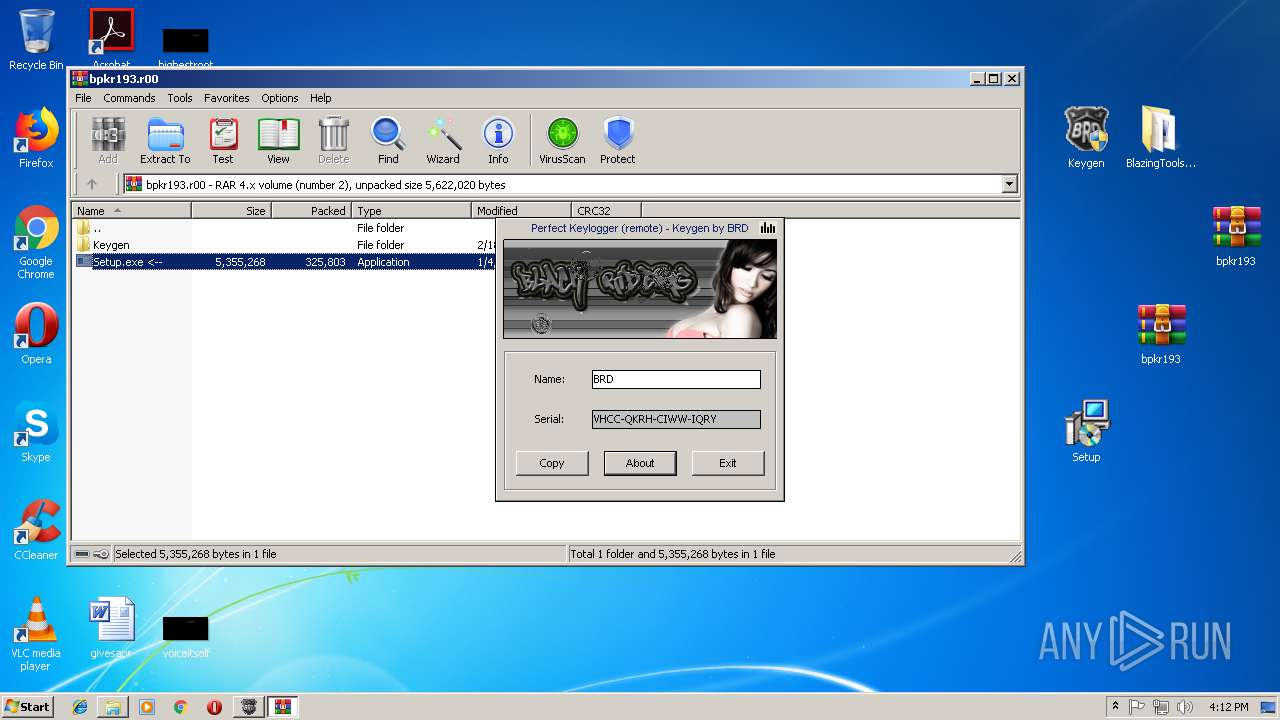The image size is (1280, 720).
Task: Click Internet Explorer taskbar icon
Action: [x=80, y=707]
